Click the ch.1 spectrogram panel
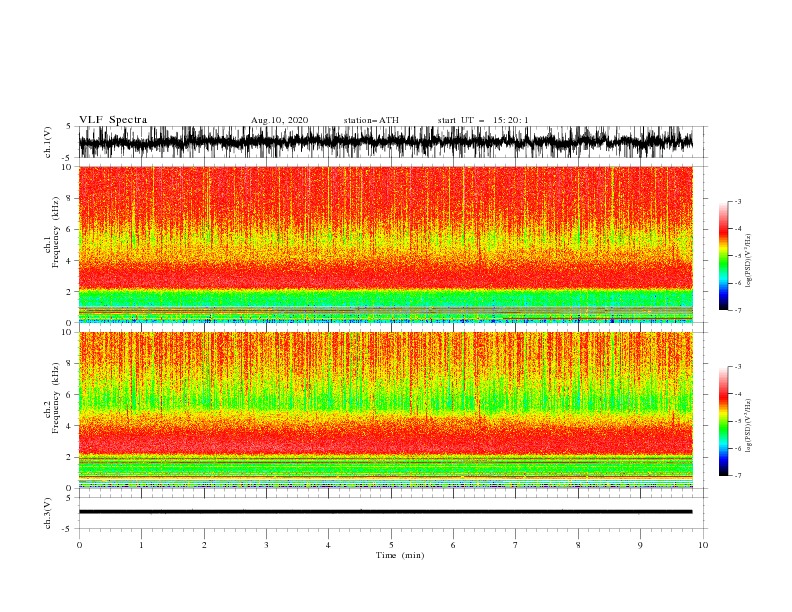Image resolution: width=792 pixels, height=612 pixels. (x=385, y=244)
